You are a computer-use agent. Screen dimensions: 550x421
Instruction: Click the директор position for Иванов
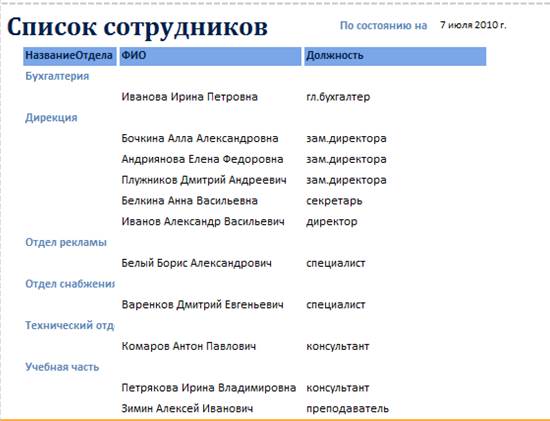[332, 222]
